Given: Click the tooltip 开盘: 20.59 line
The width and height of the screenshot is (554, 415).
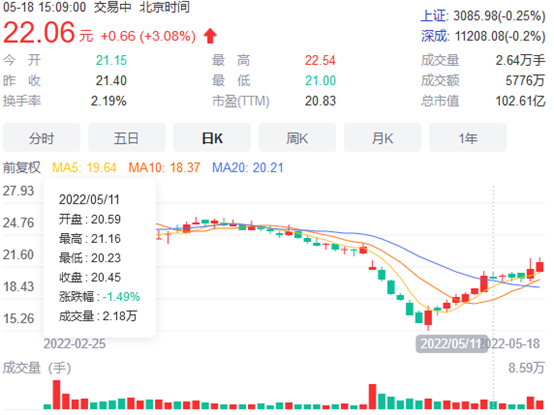Looking at the screenshot, I should point(90,219).
